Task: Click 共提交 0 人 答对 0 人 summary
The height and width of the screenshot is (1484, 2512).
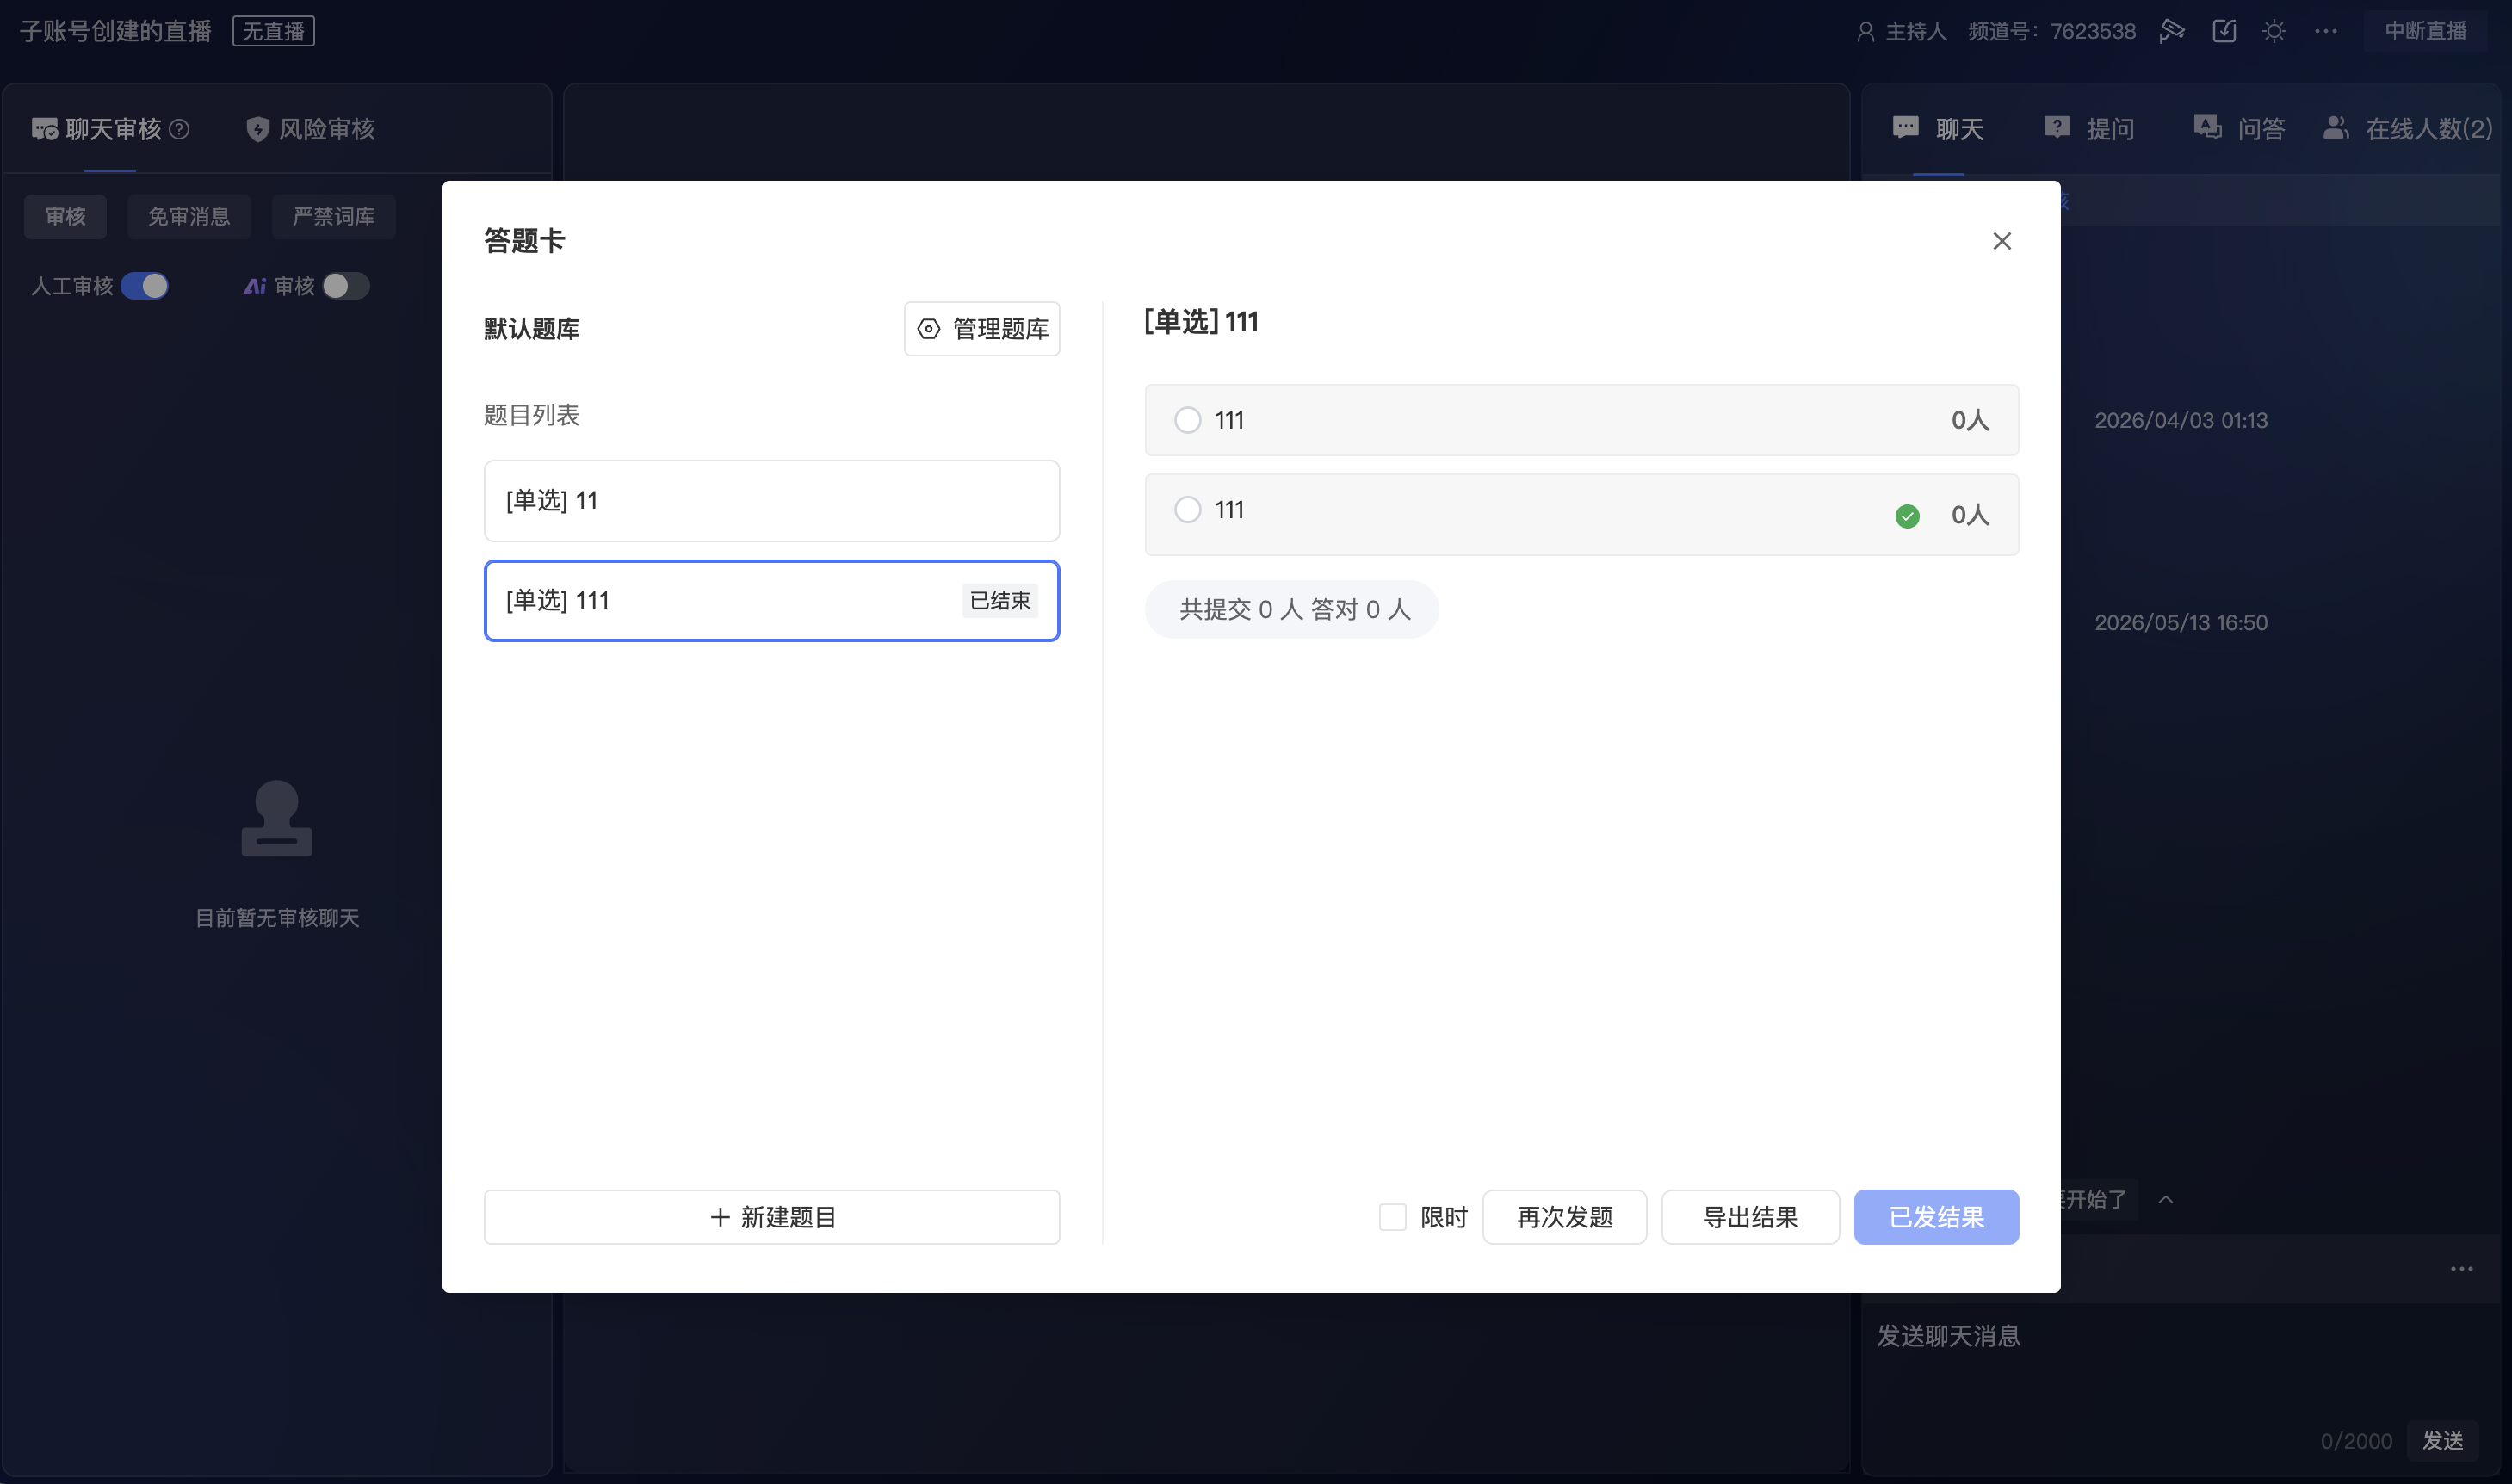Action: [1292, 609]
